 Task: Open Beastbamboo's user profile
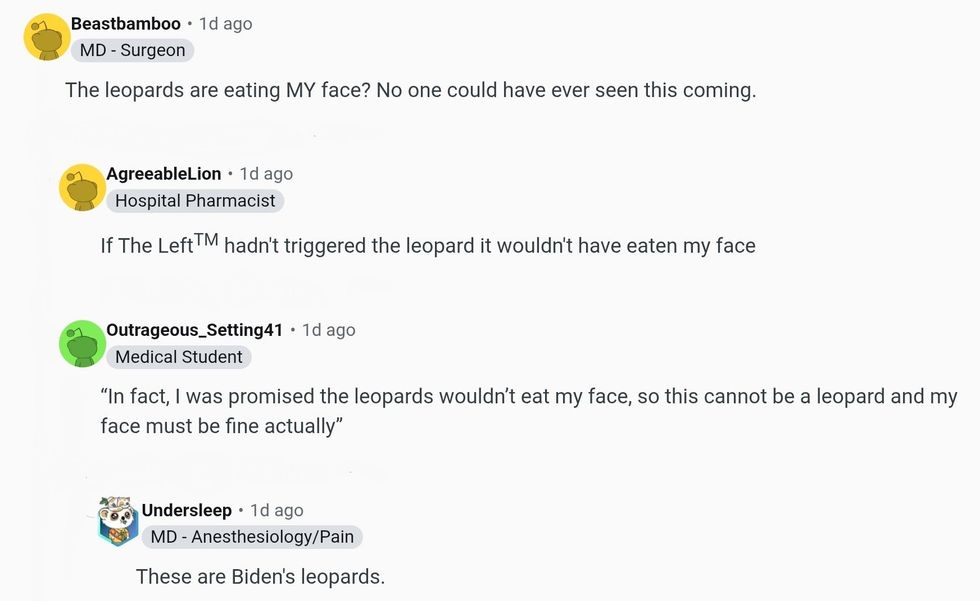coord(125,23)
